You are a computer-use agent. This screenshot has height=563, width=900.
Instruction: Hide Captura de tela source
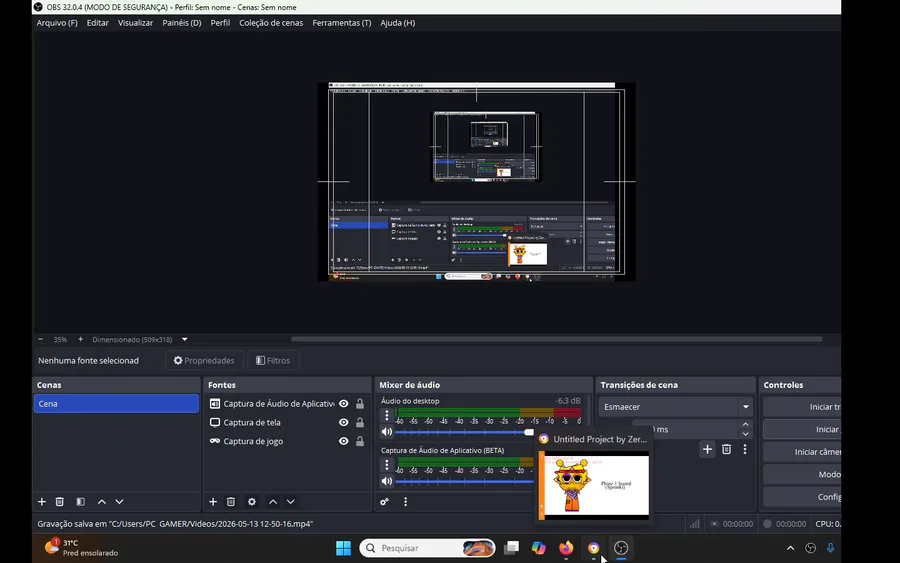coord(344,422)
